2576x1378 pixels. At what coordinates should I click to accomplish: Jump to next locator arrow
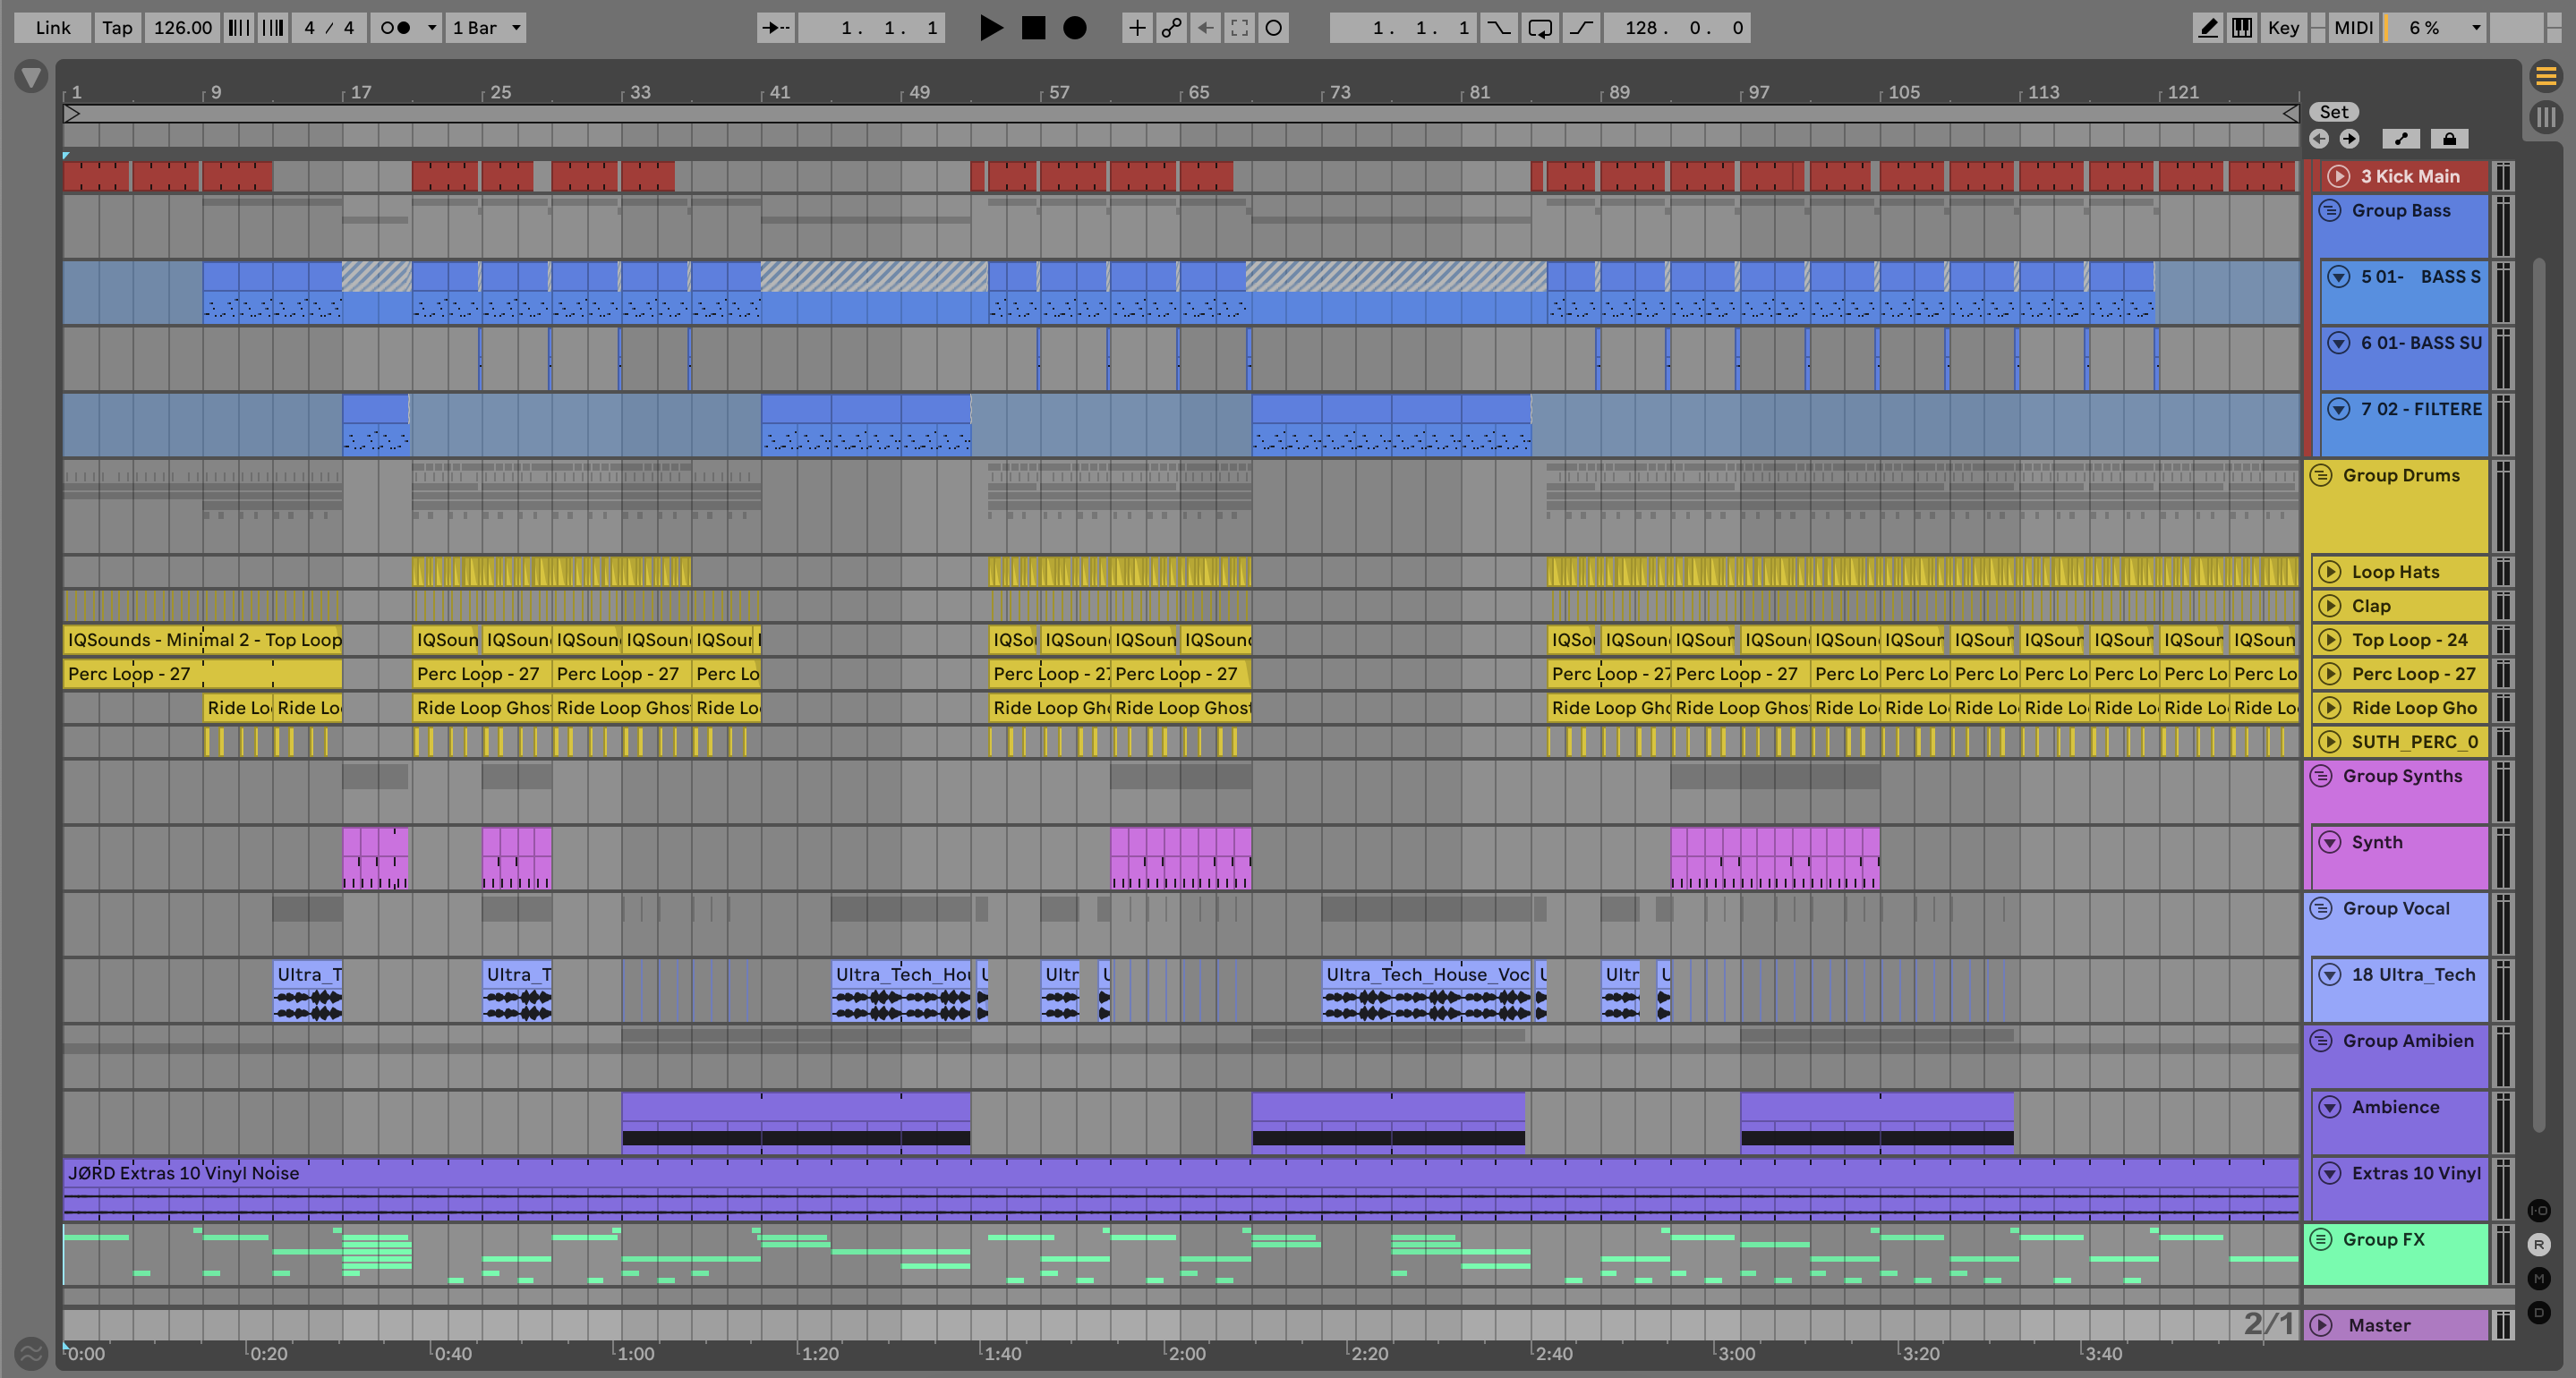(x=2349, y=139)
